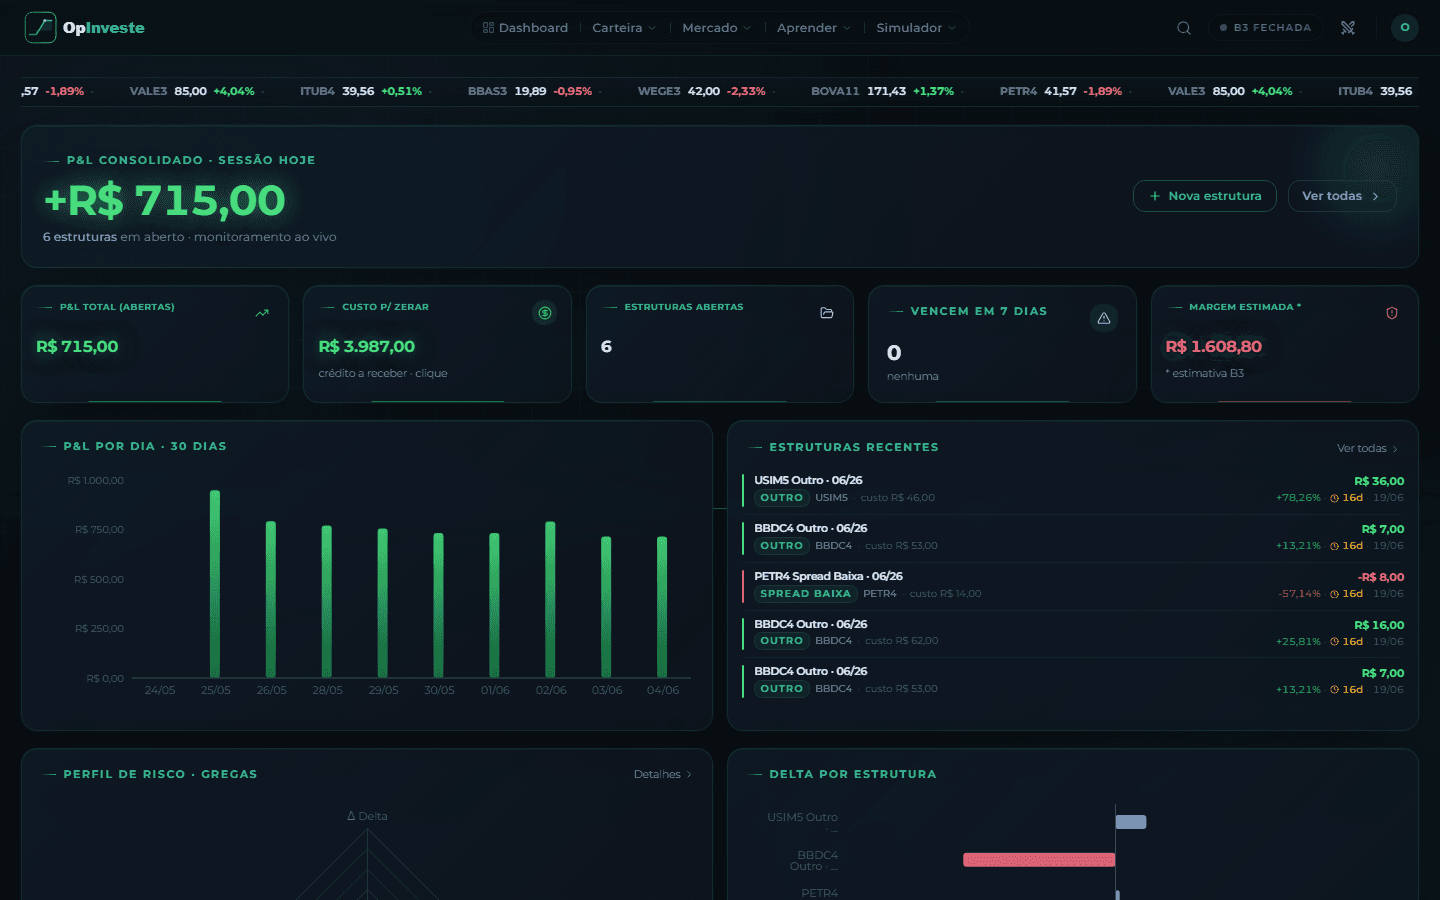Viewport: 1440px width, 900px height.
Task: Click the dollar icon on Custo p/ Zerar card
Action: [545, 313]
